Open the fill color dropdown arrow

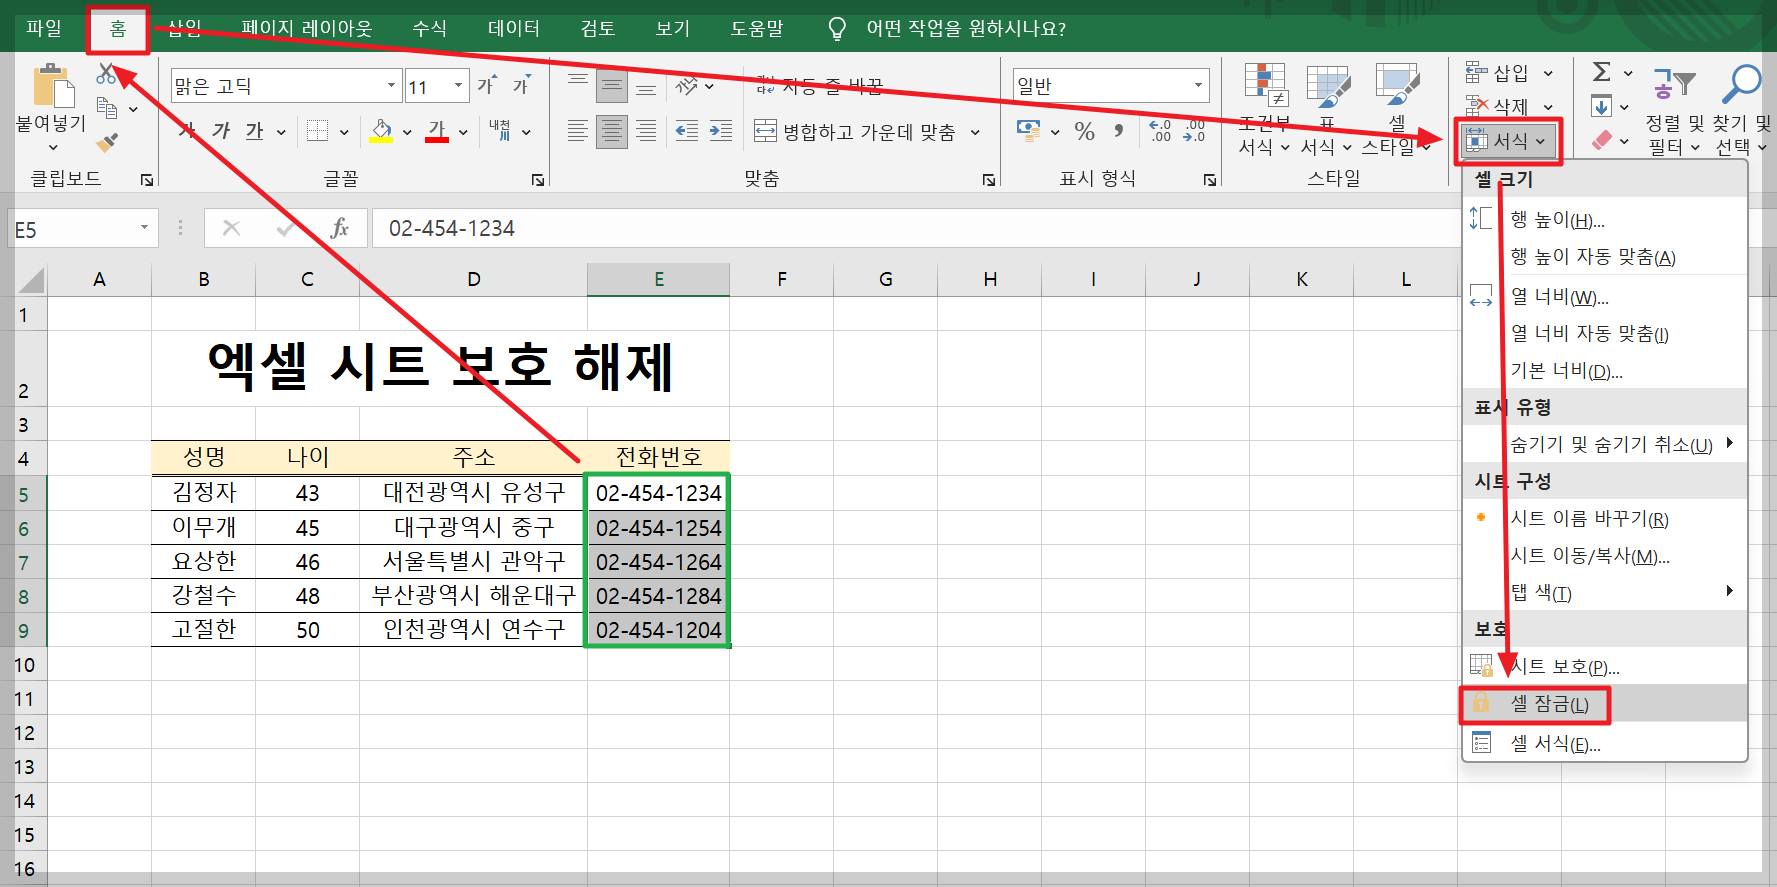tap(407, 132)
